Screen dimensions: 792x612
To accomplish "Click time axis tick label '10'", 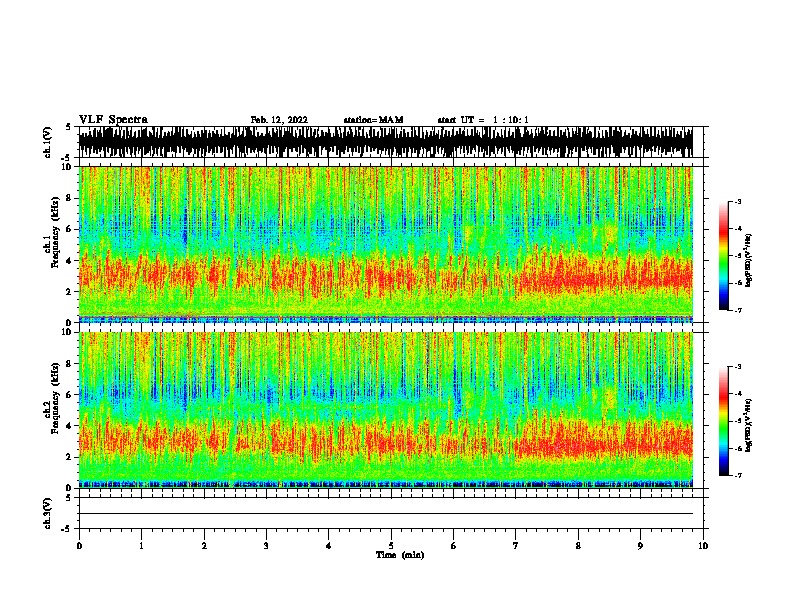I will pos(703,546).
